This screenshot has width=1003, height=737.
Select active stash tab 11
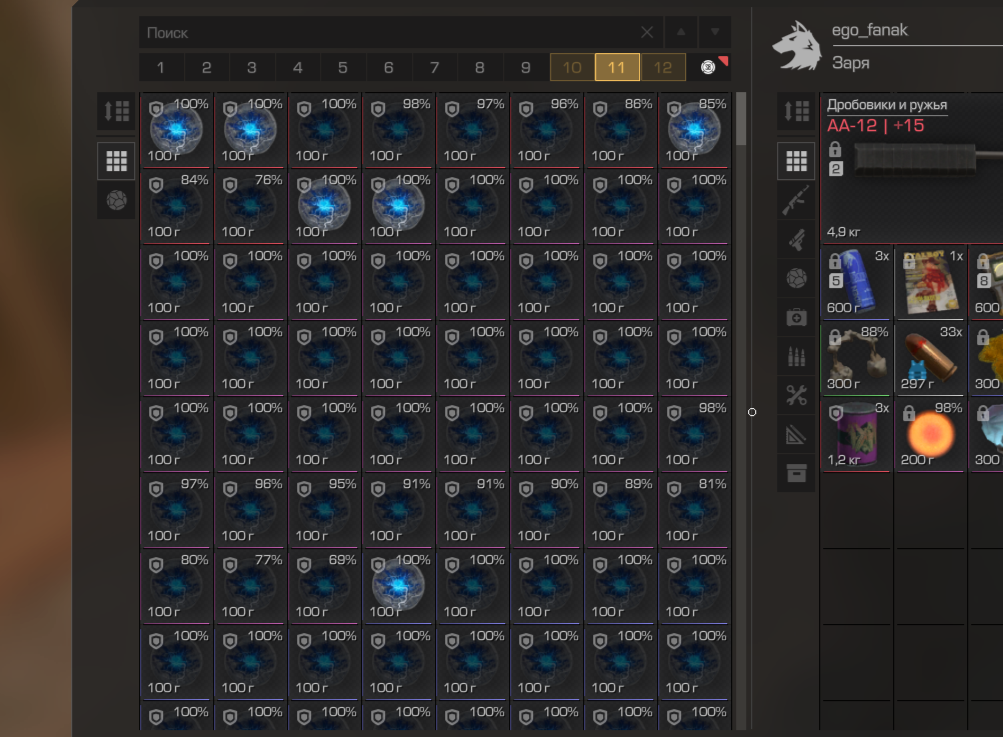tap(617, 67)
